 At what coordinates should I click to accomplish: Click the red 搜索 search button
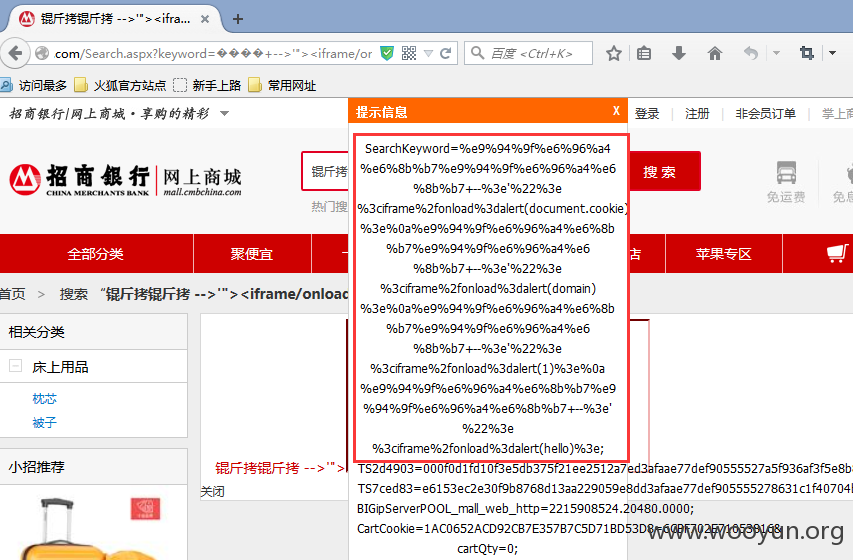tap(664, 171)
